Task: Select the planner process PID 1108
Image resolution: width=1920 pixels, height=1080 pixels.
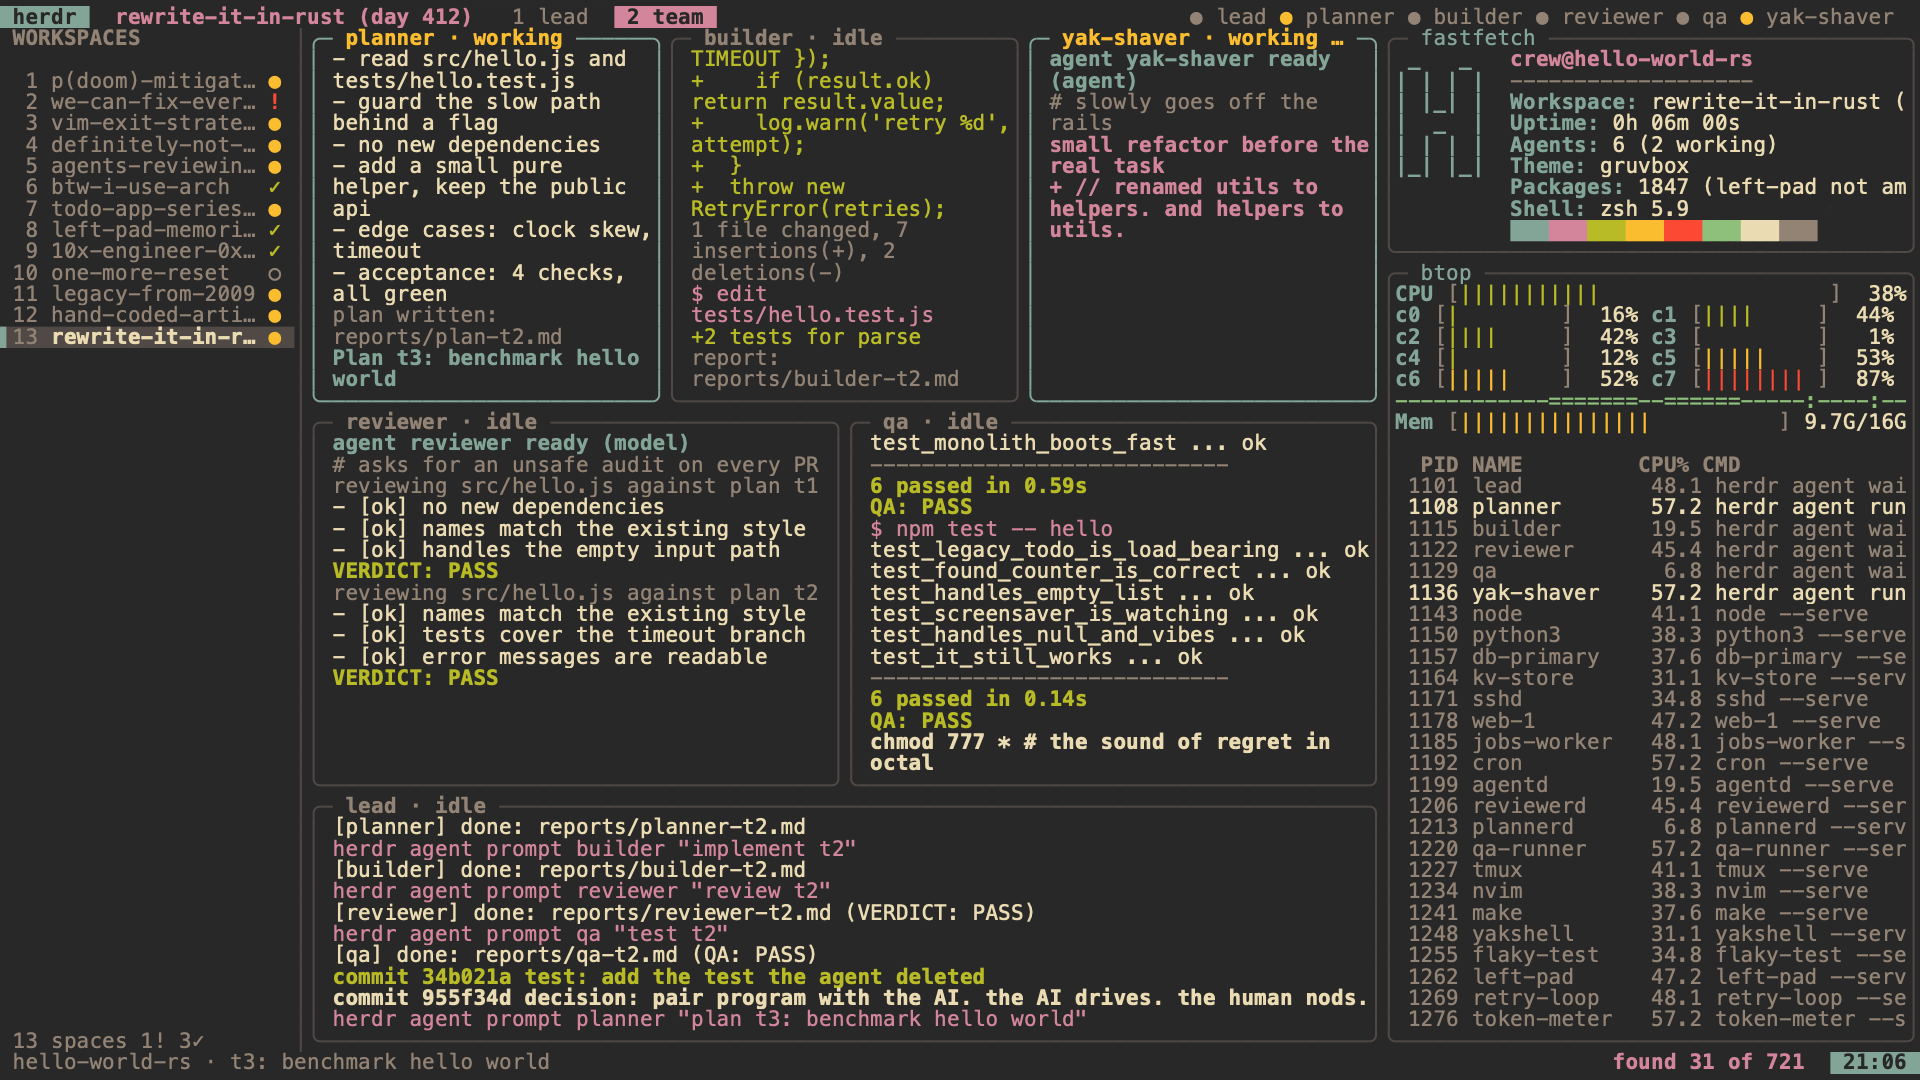Action: click(1657, 507)
